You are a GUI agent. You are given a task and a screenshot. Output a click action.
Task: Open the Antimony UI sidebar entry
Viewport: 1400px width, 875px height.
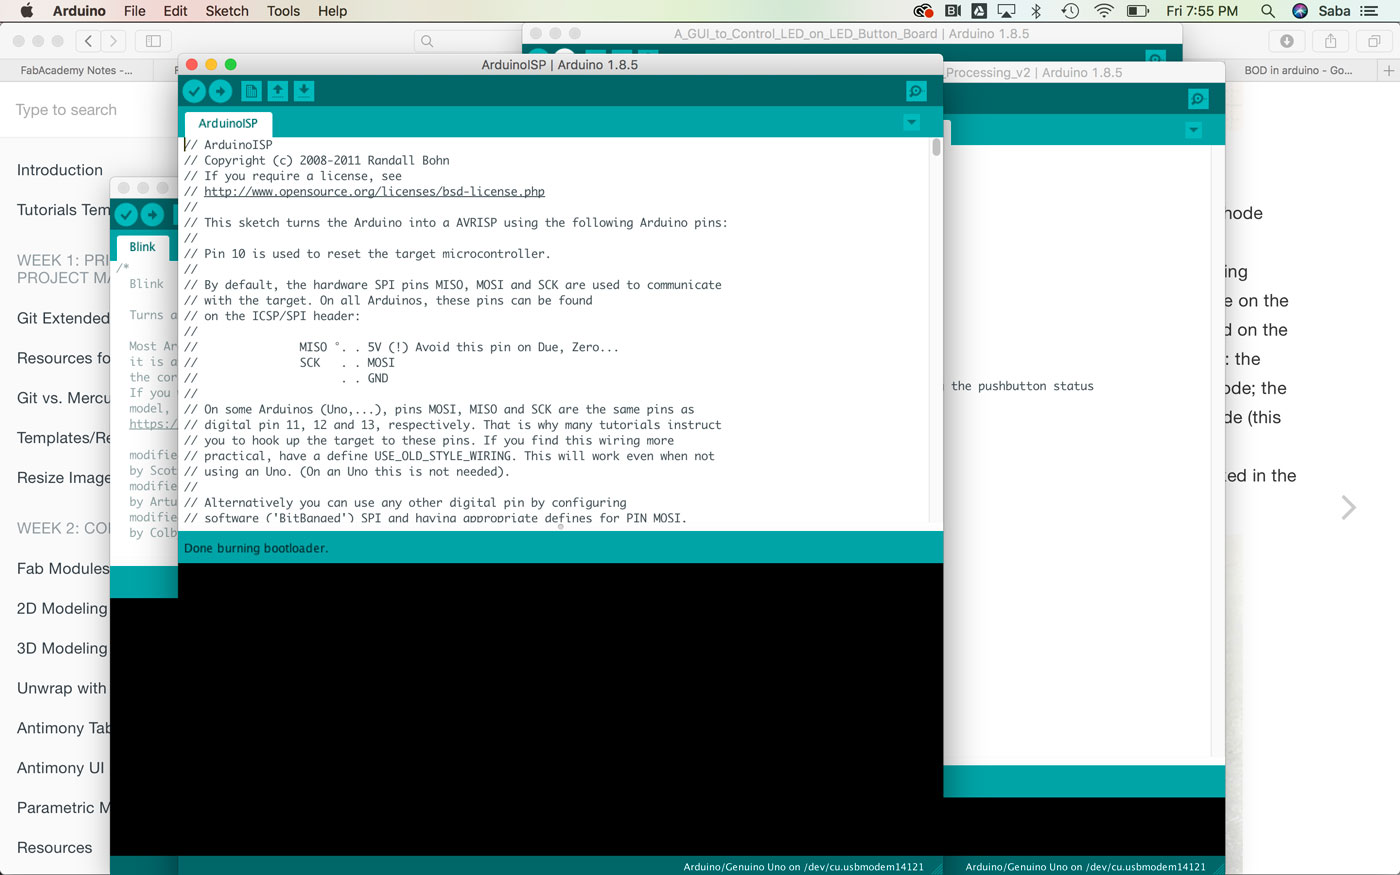coord(60,768)
